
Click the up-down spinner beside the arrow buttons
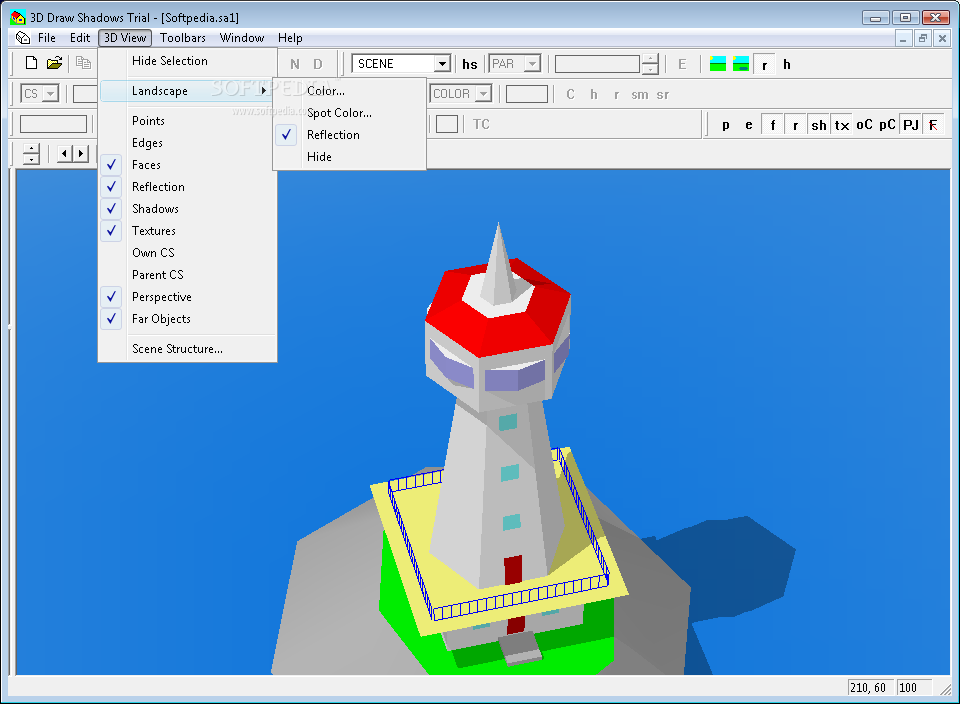point(31,154)
